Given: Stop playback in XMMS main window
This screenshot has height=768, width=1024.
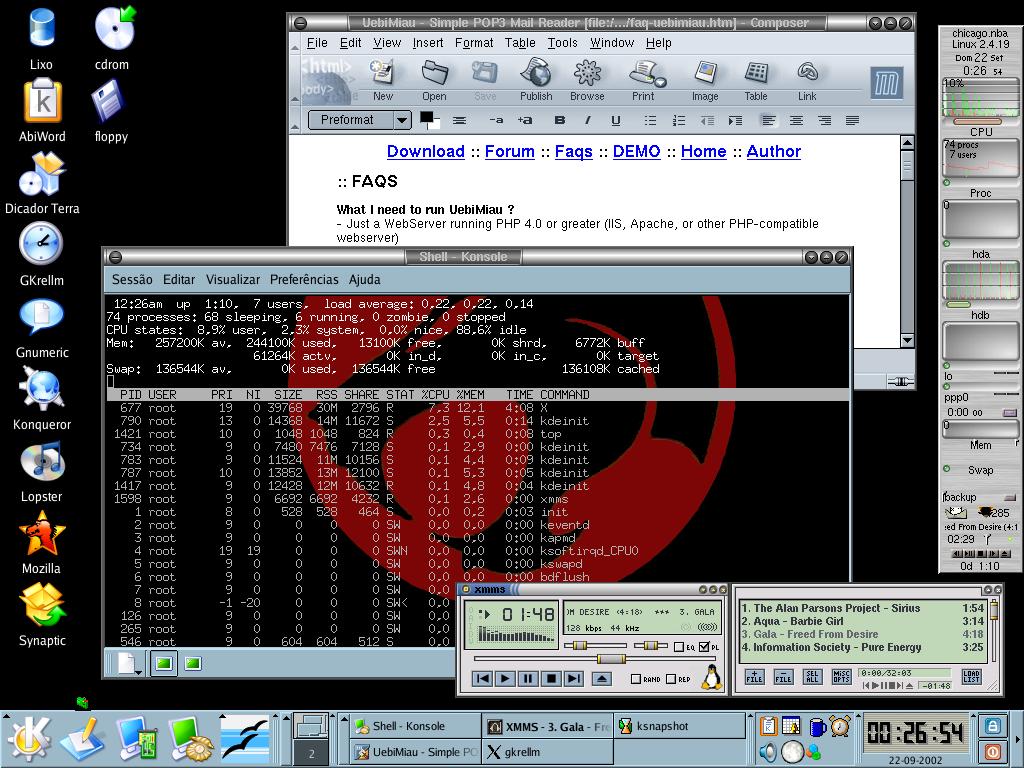Looking at the screenshot, I should pos(551,679).
